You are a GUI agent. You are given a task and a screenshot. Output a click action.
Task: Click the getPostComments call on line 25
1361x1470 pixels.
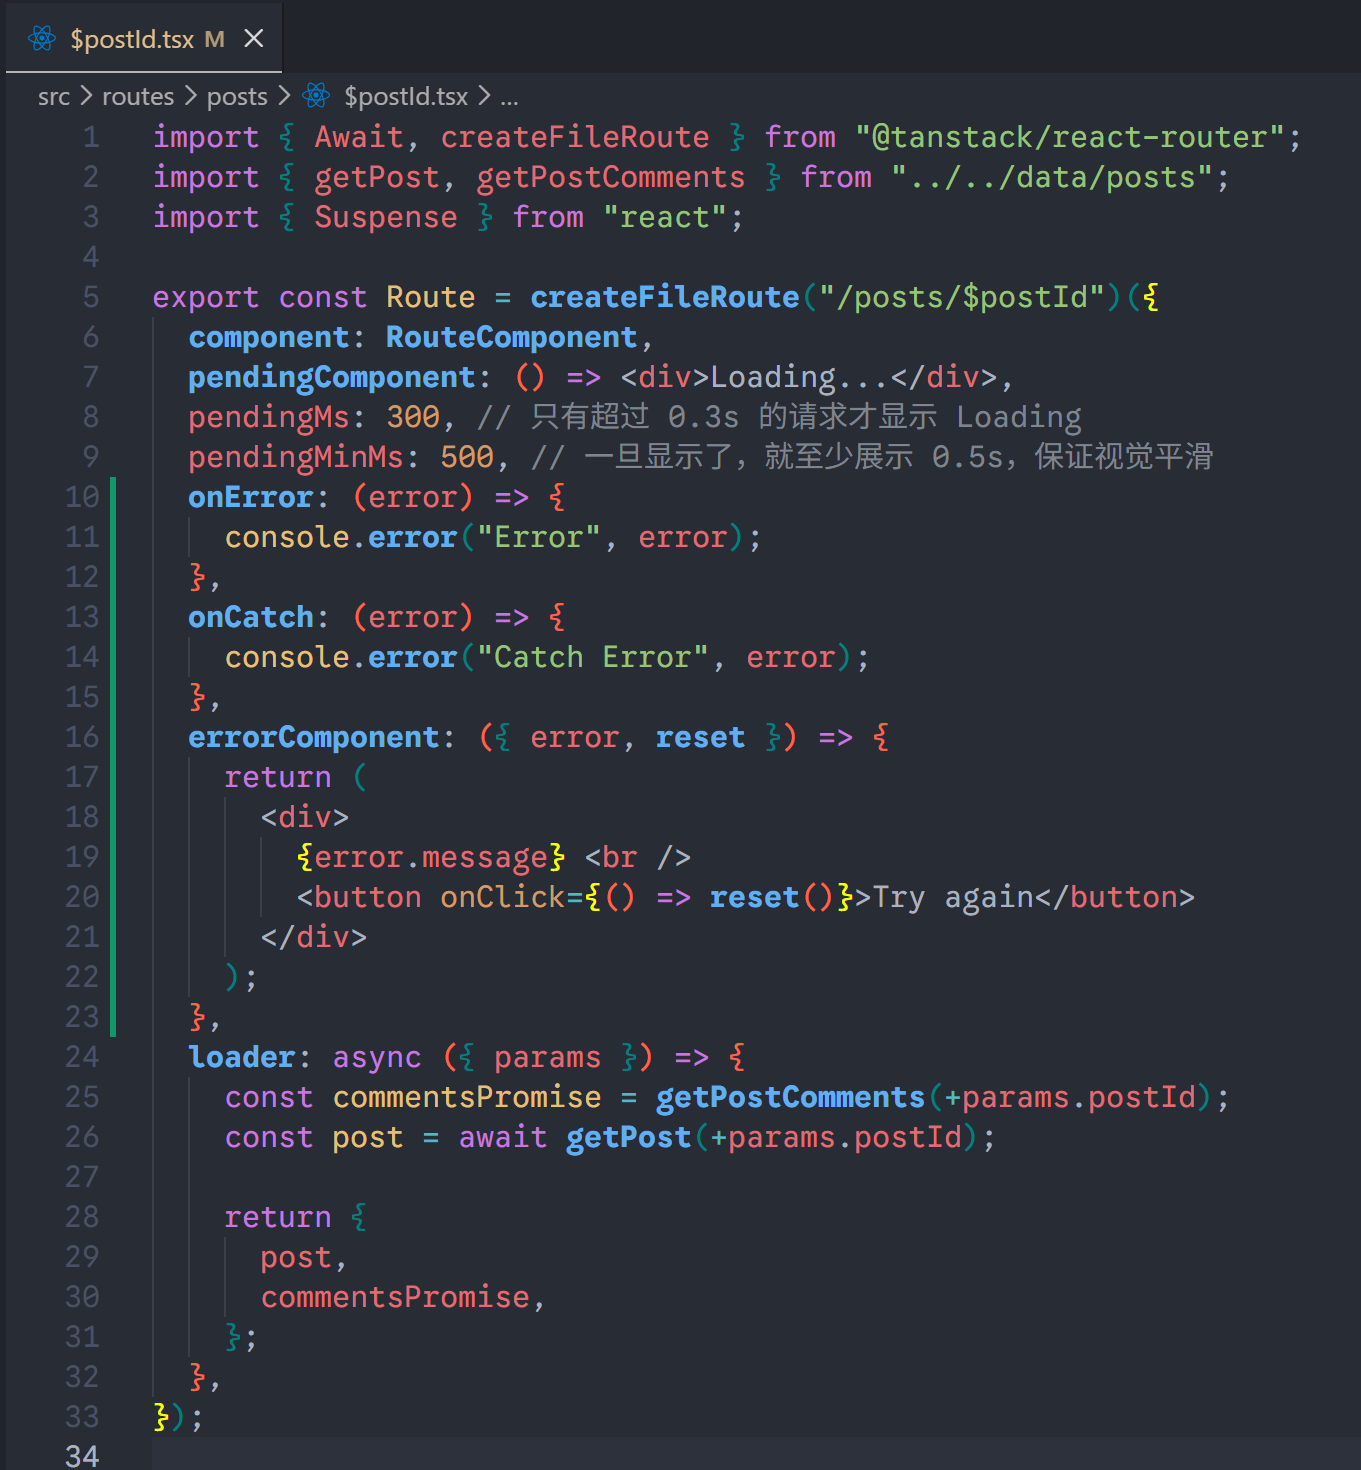pos(790,1097)
